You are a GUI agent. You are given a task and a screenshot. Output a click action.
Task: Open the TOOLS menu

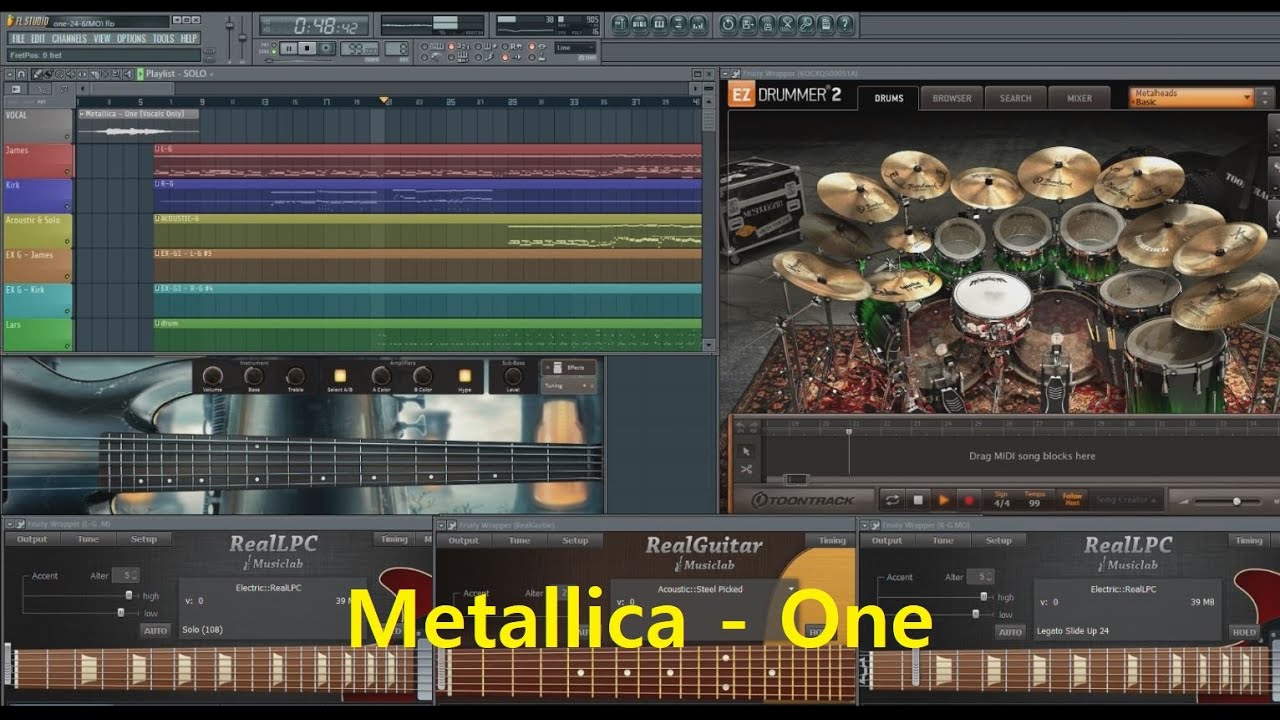163,39
